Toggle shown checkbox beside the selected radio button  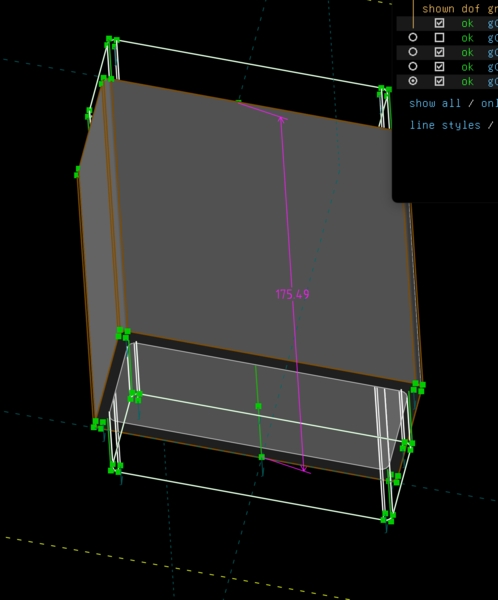pyautogui.click(x=439, y=81)
